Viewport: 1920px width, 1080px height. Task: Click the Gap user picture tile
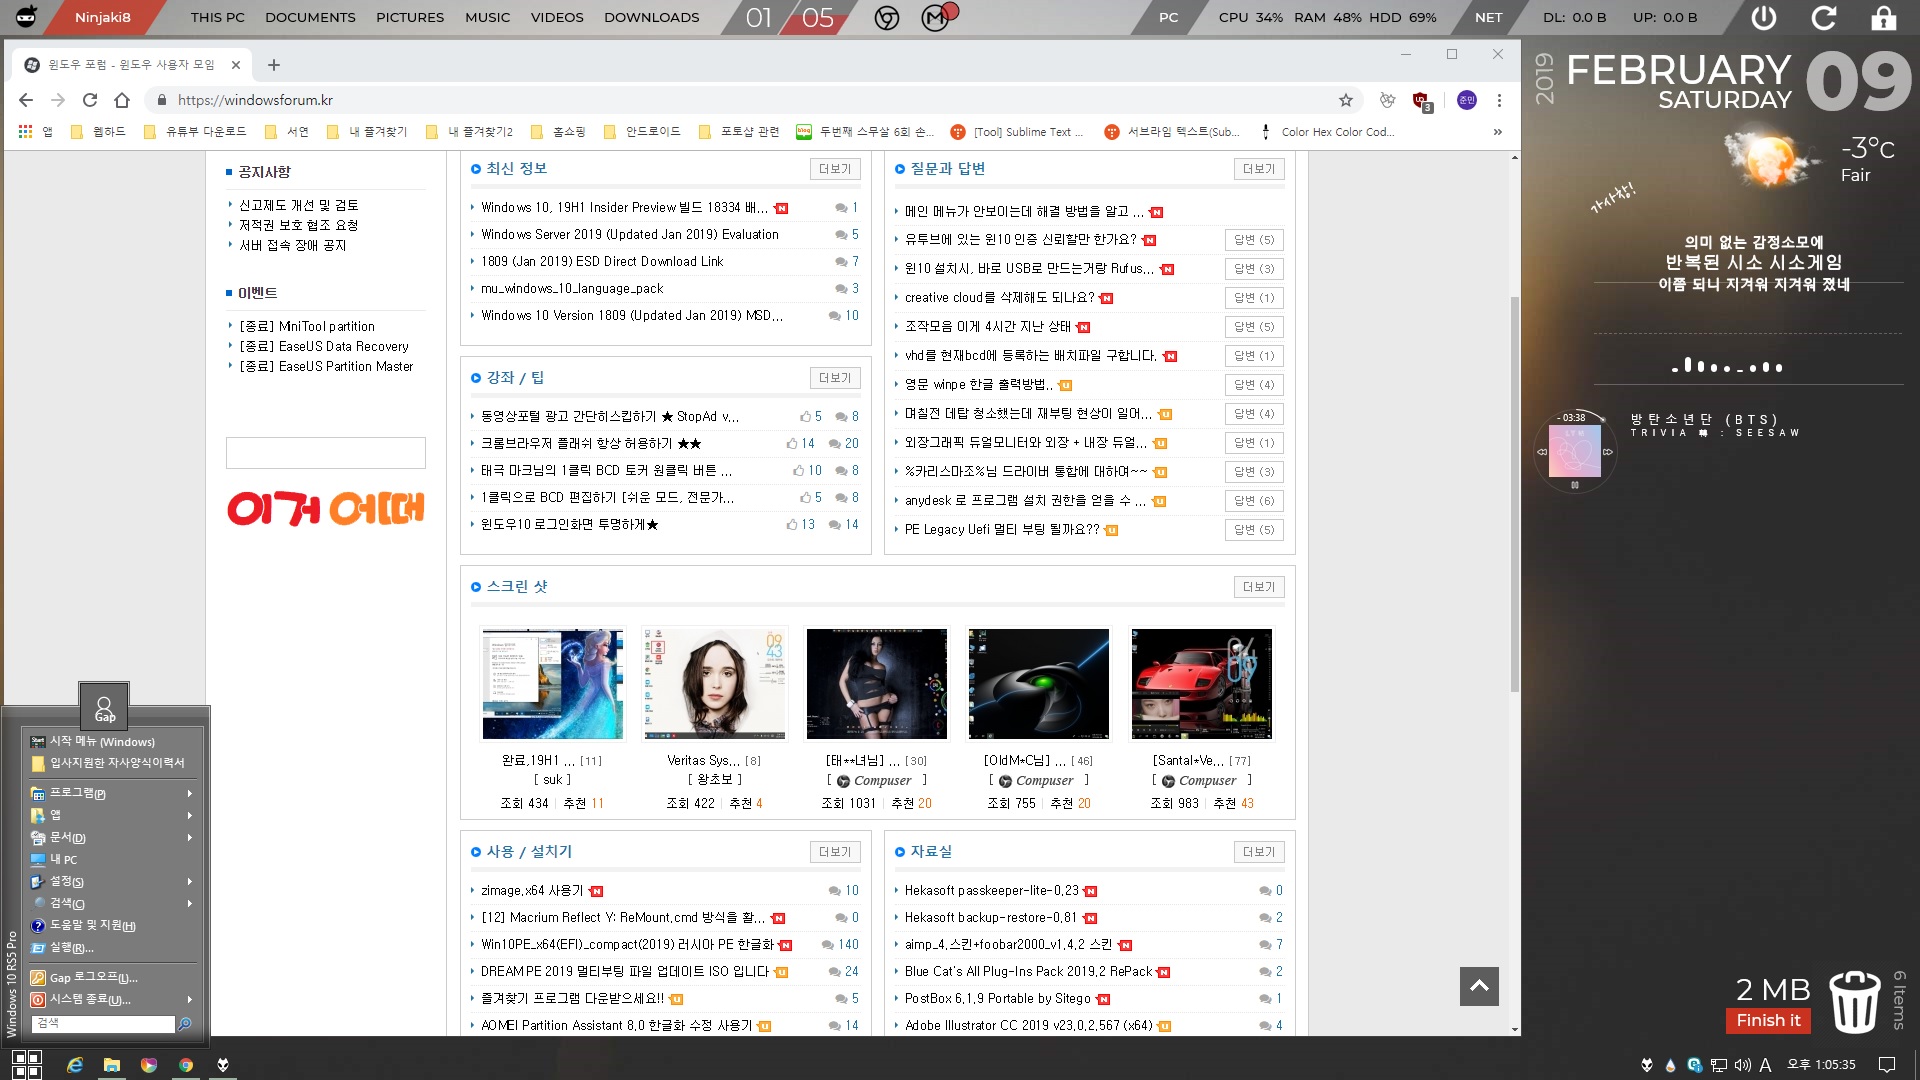click(104, 706)
